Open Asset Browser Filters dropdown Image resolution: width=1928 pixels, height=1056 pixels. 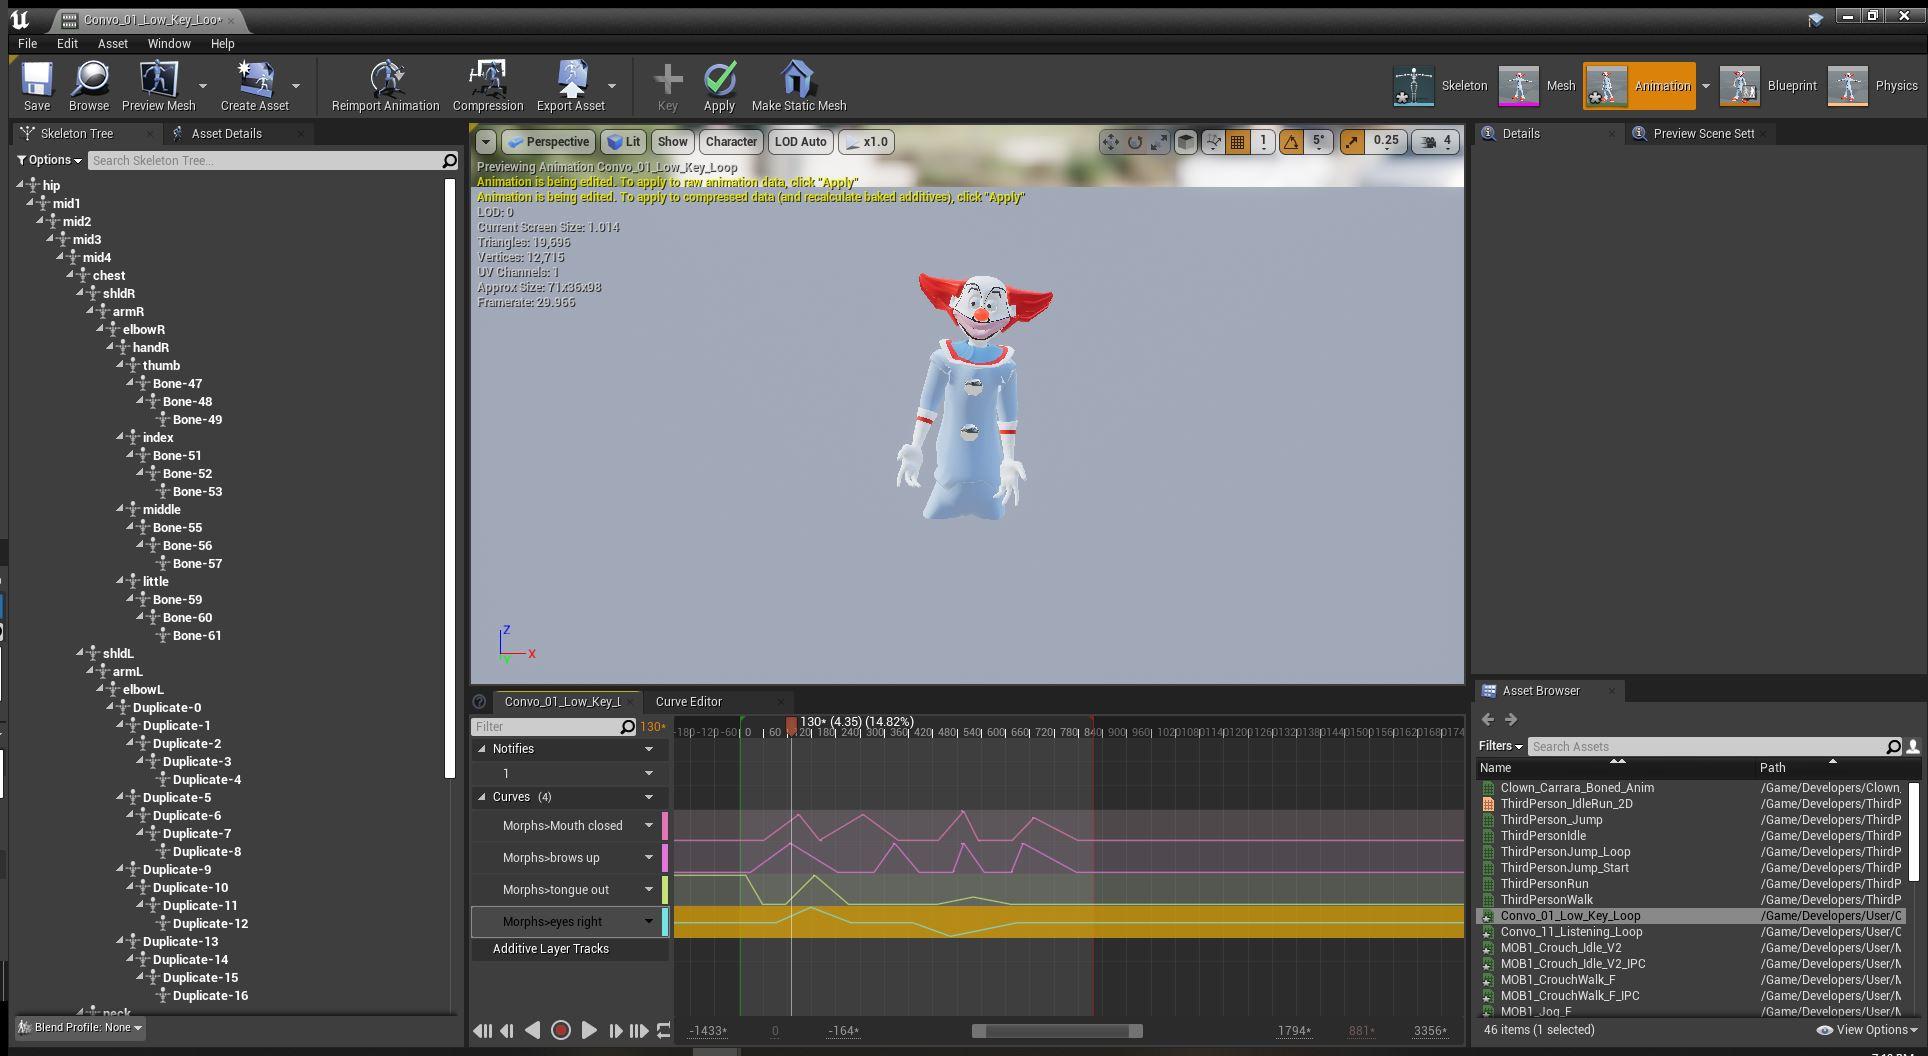tap(1500, 746)
